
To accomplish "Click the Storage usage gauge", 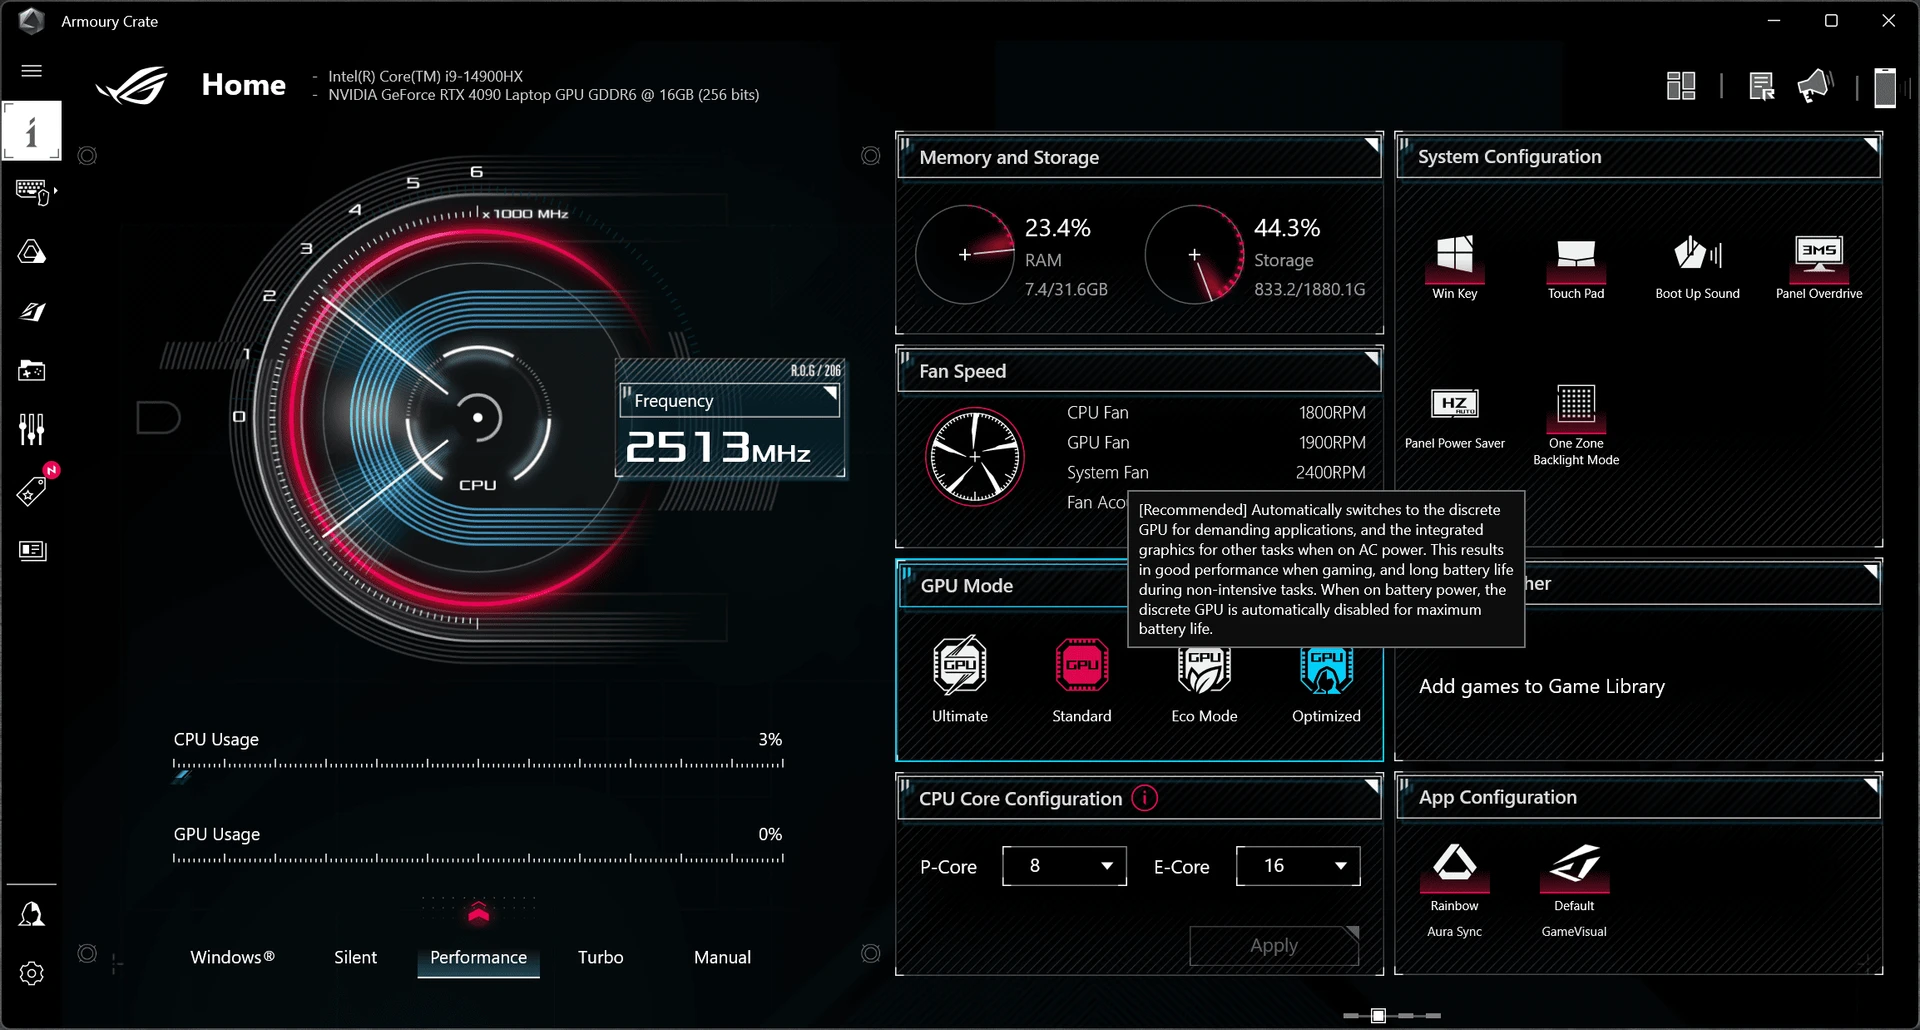I will point(1194,255).
